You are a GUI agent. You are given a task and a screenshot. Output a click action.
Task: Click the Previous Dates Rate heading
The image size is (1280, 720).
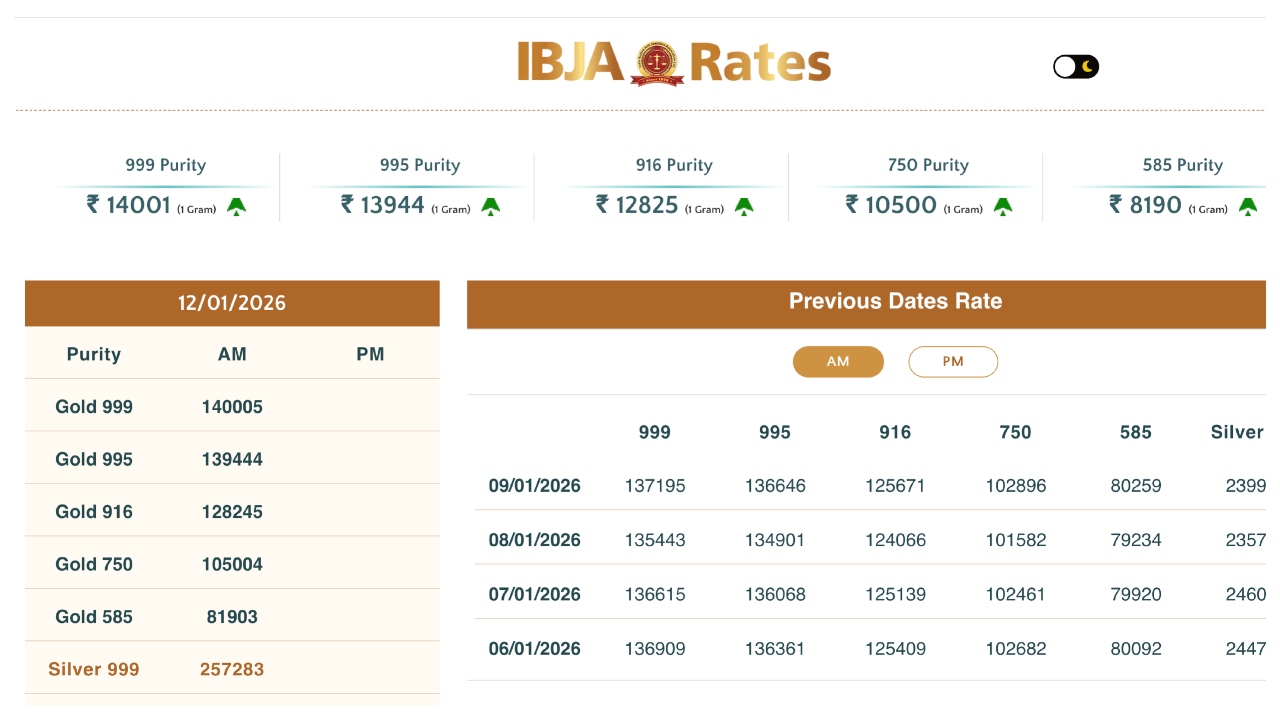pos(895,302)
